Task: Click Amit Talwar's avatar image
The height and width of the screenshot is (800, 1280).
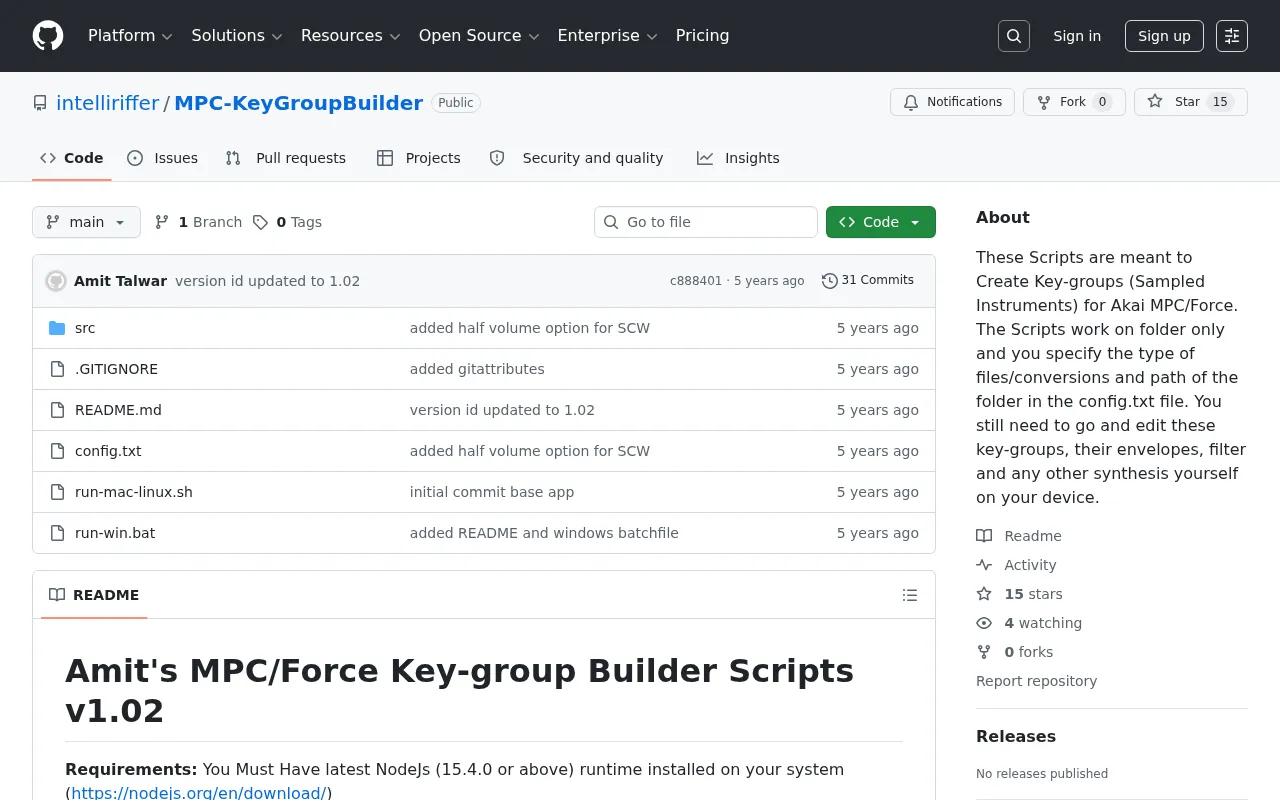Action: click(56, 281)
